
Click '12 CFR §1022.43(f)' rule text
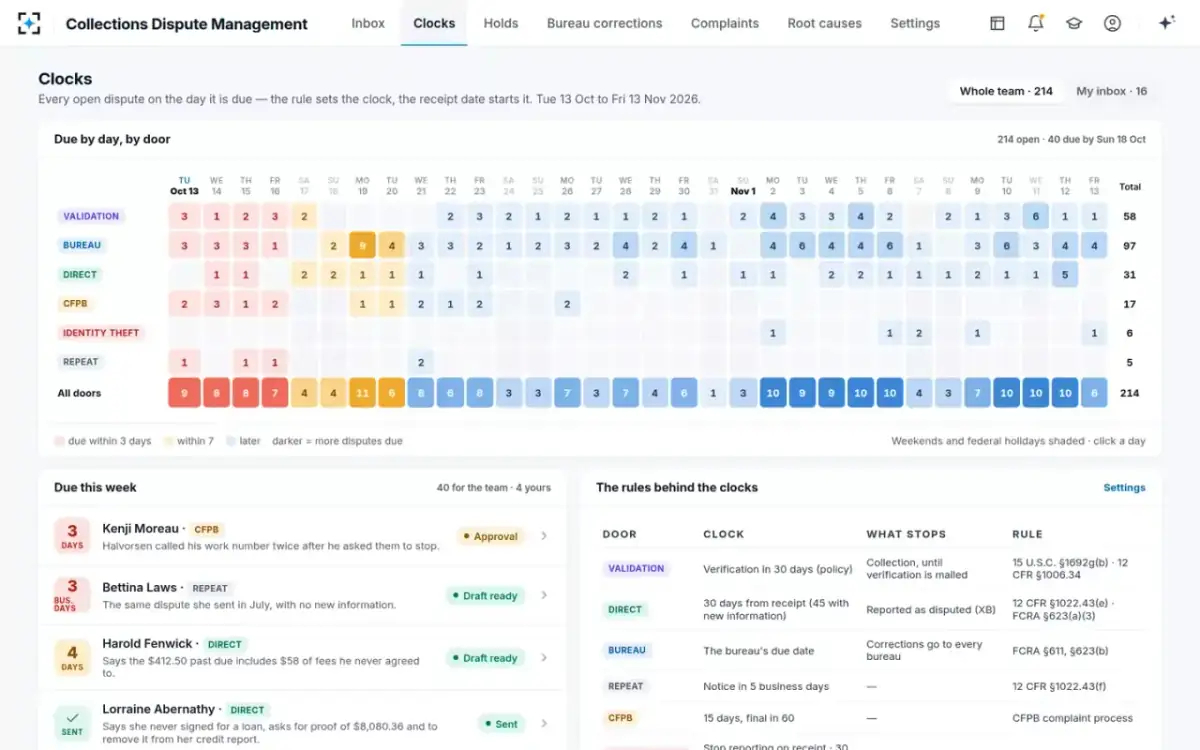1061,686
